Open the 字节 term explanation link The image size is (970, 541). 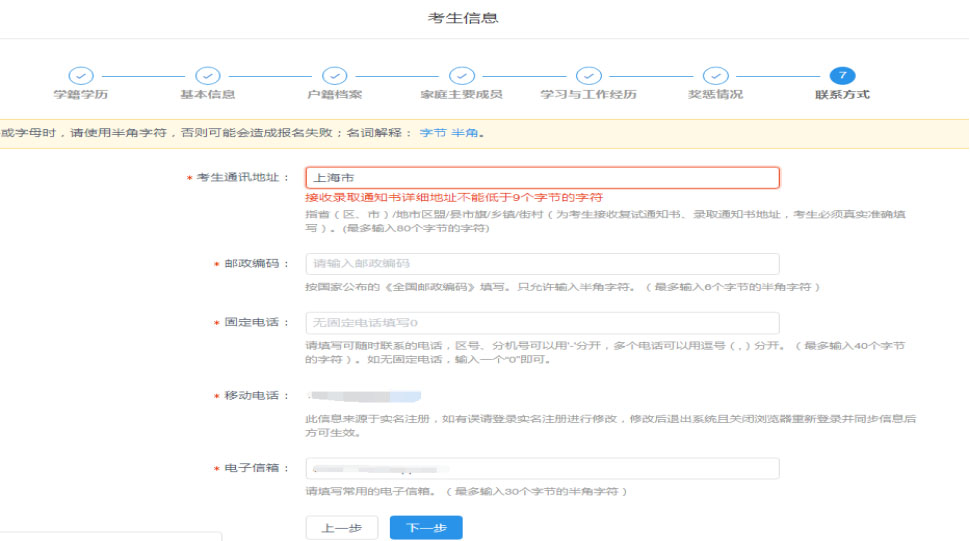point(432,133)
